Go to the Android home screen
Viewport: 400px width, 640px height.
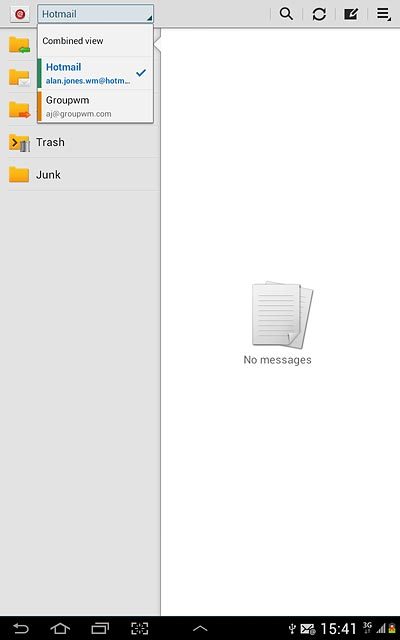tap(60, 628)
